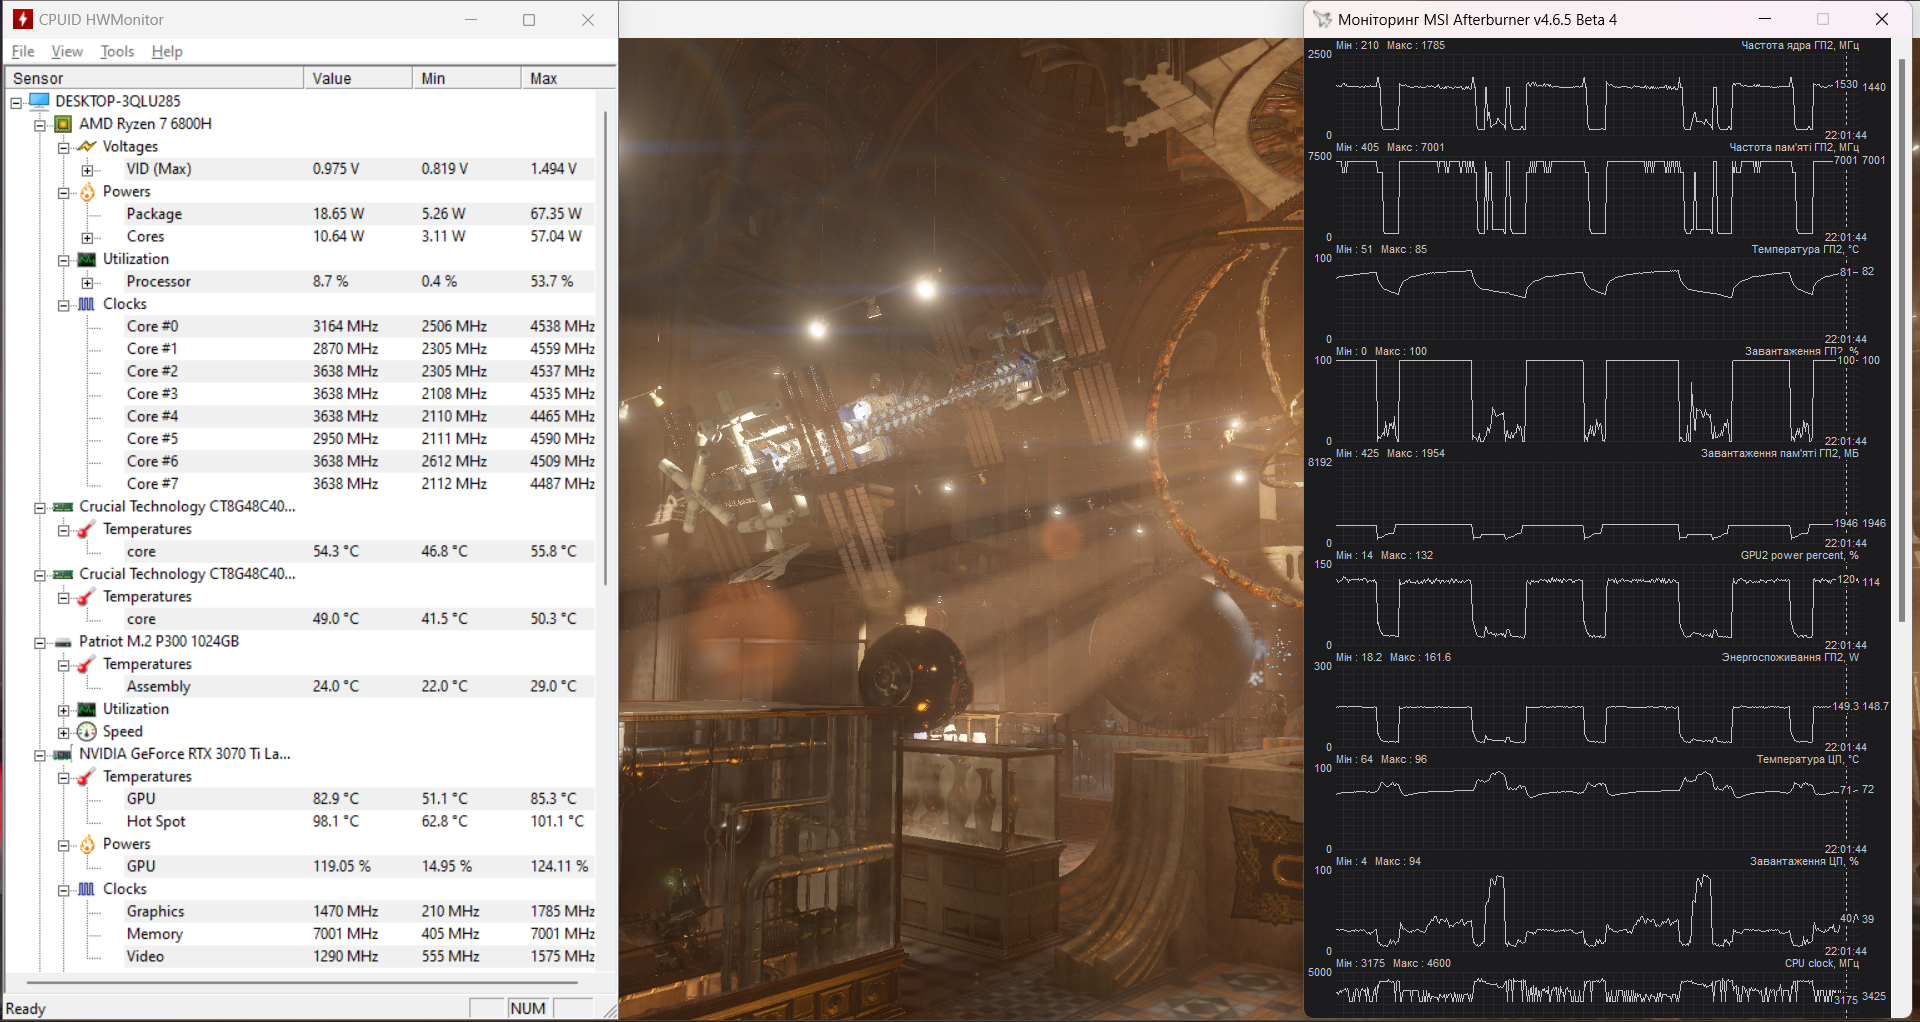Collapse the CPU Clocks tree node
Image resolution: width=1920 pixels, height=1022 pixels.
(x=64, y=305)
